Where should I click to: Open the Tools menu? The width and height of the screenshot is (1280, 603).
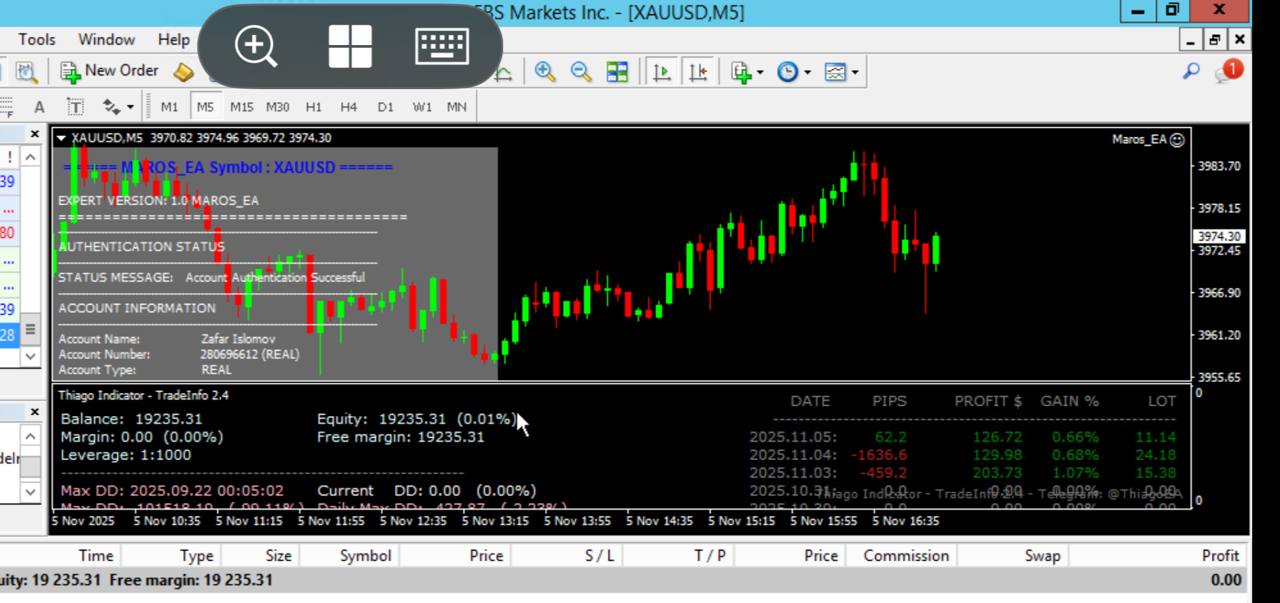click(x=37, y=39)
